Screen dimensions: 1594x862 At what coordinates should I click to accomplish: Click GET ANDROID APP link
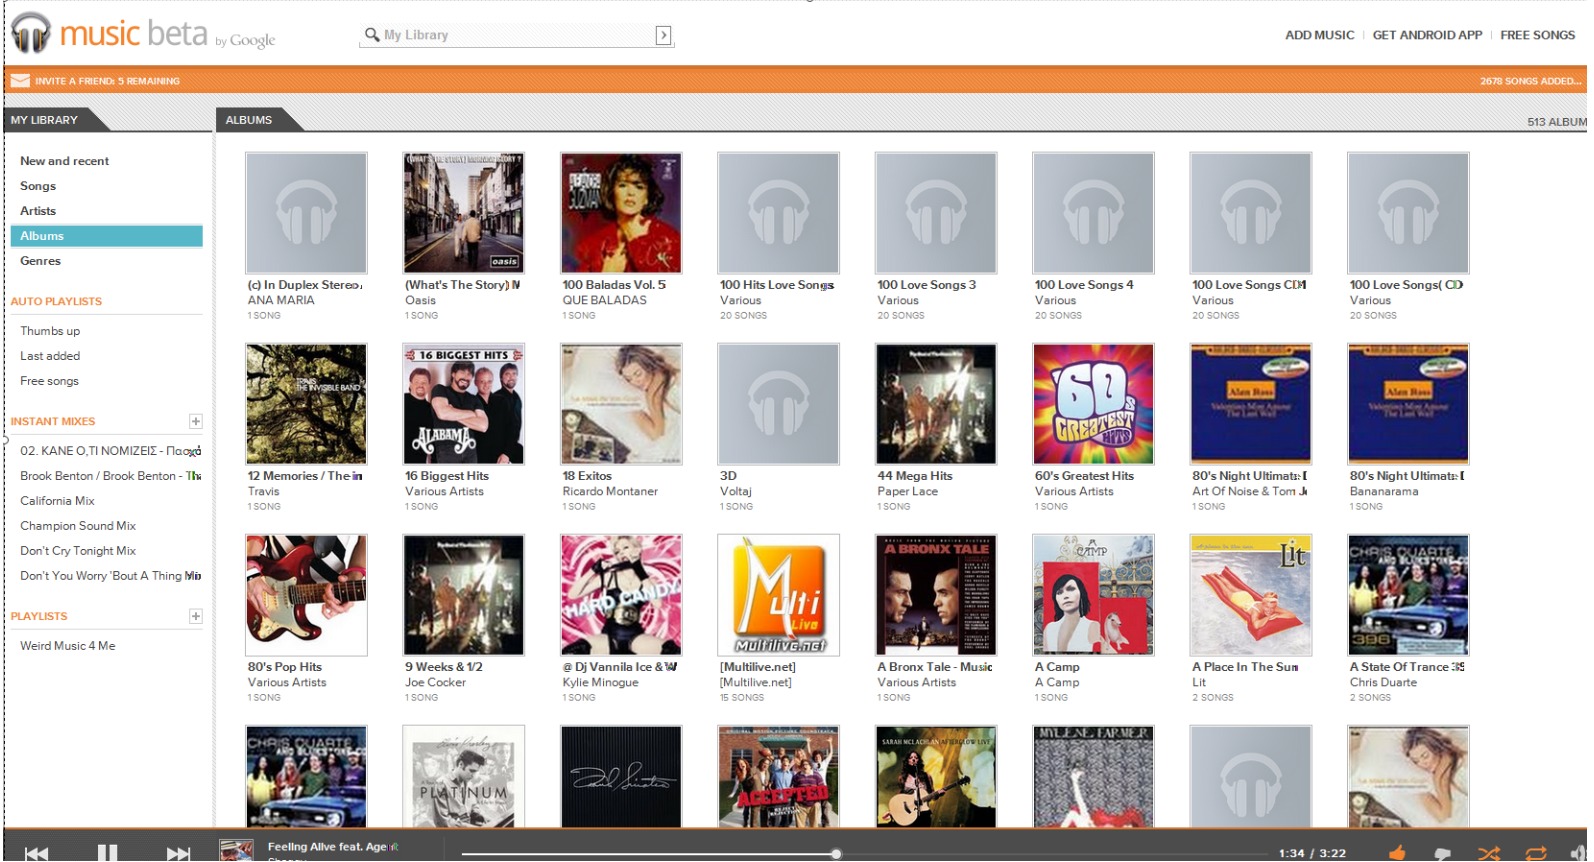coord(1427,35)
